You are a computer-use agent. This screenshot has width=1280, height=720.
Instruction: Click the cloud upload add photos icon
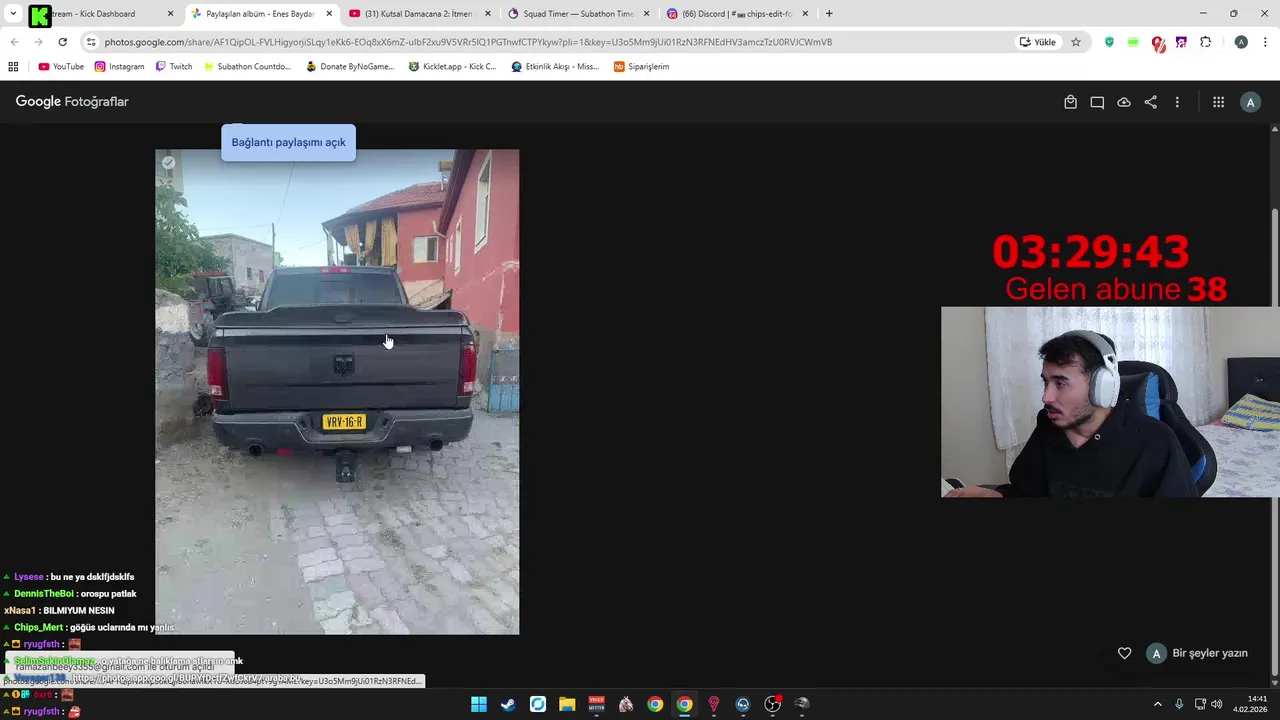coord(1124,102)
